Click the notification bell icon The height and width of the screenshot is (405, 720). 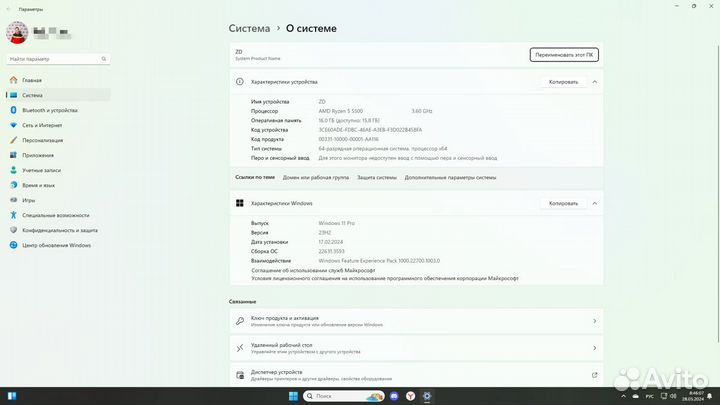point(710,396)
